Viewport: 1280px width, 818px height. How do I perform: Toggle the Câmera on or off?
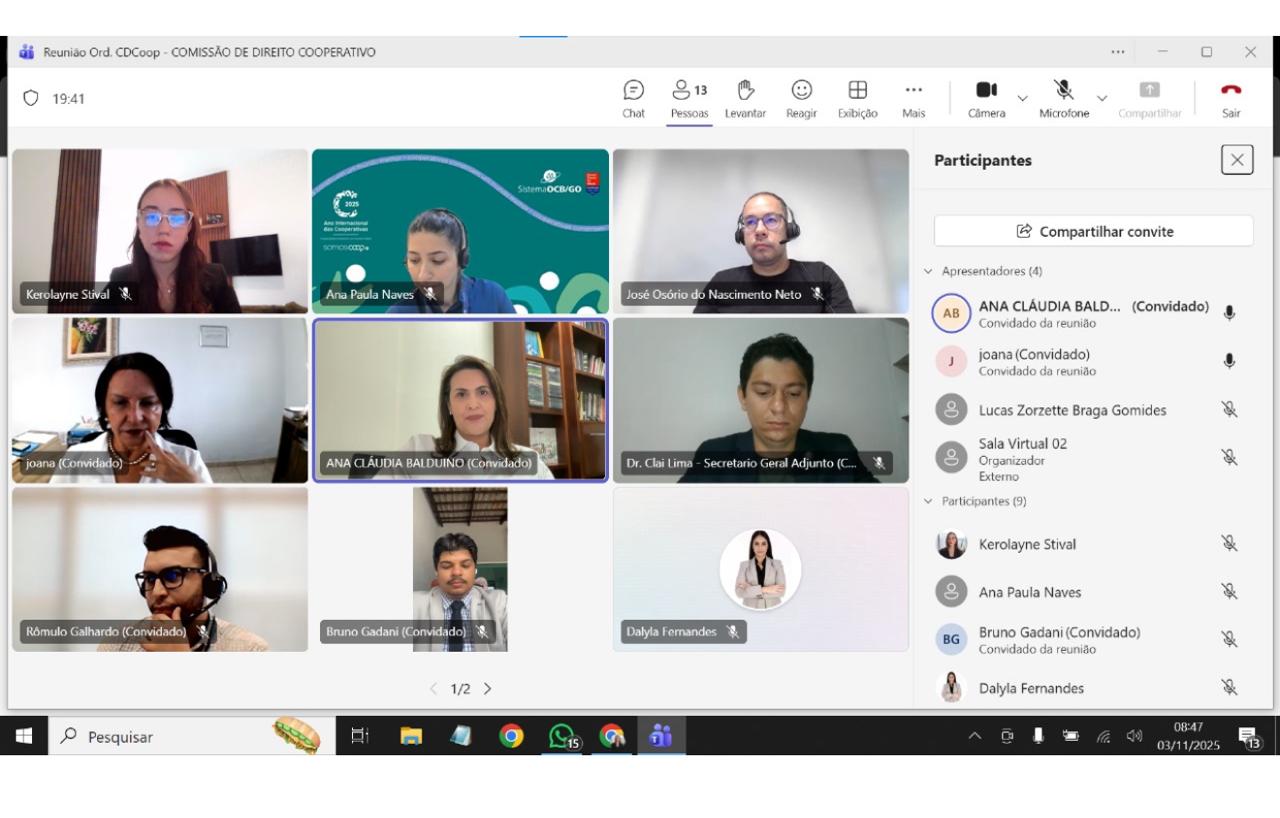pos(986,98)
